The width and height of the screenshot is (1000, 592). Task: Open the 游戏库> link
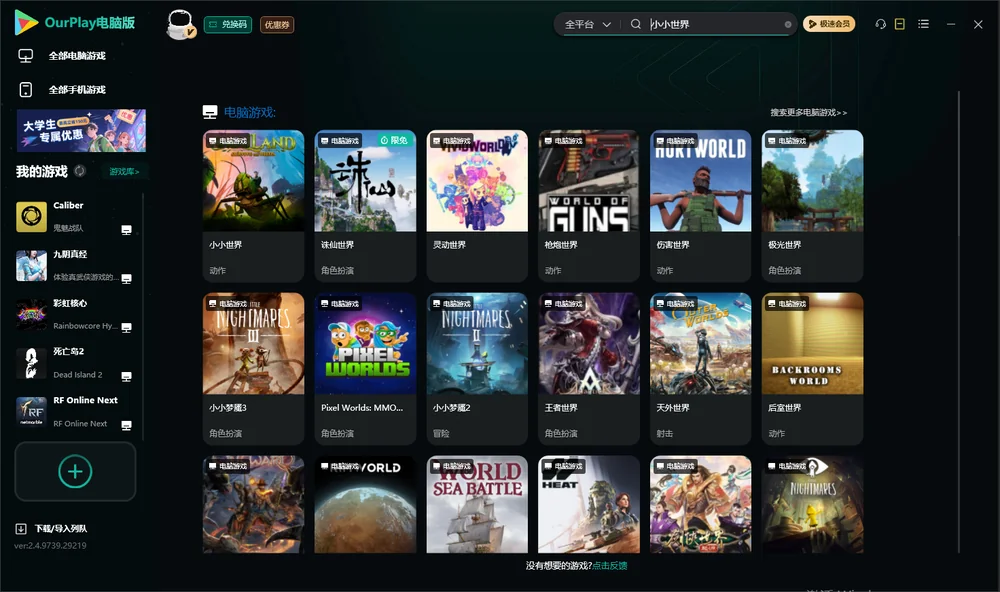[124, 172]
